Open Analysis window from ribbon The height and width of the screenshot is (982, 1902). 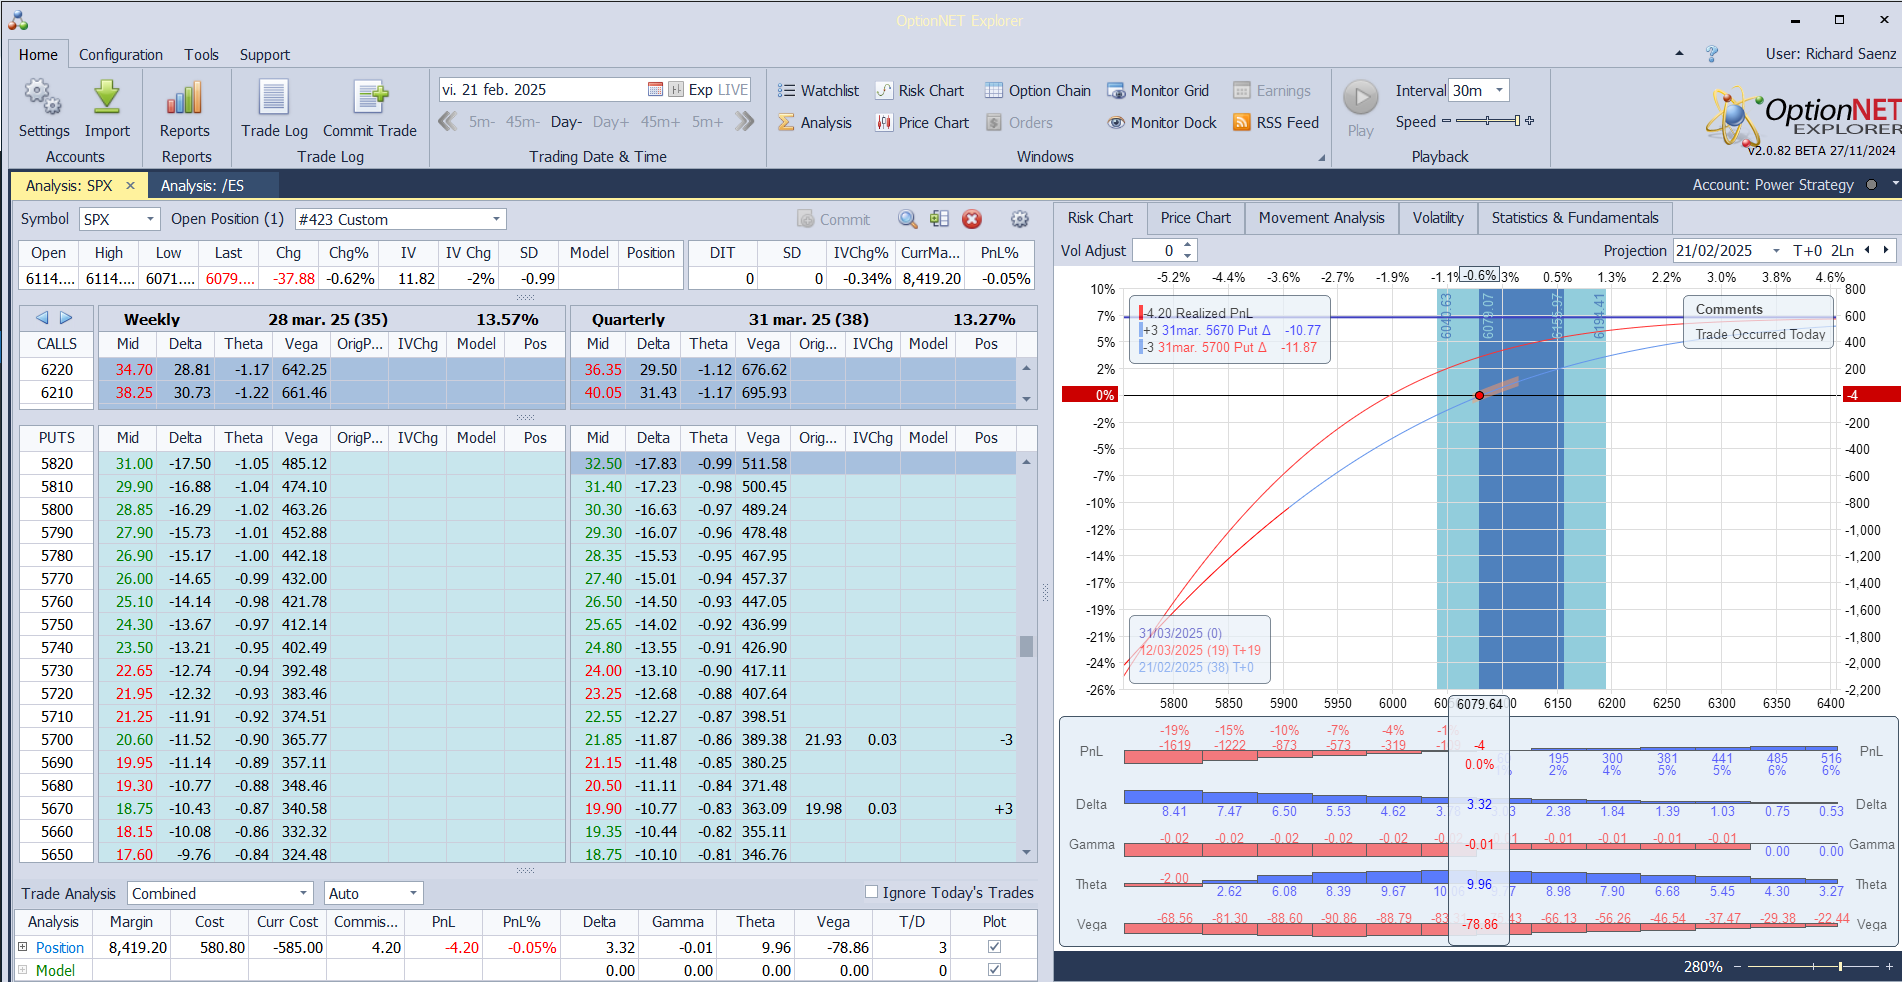tap(815, 123)
